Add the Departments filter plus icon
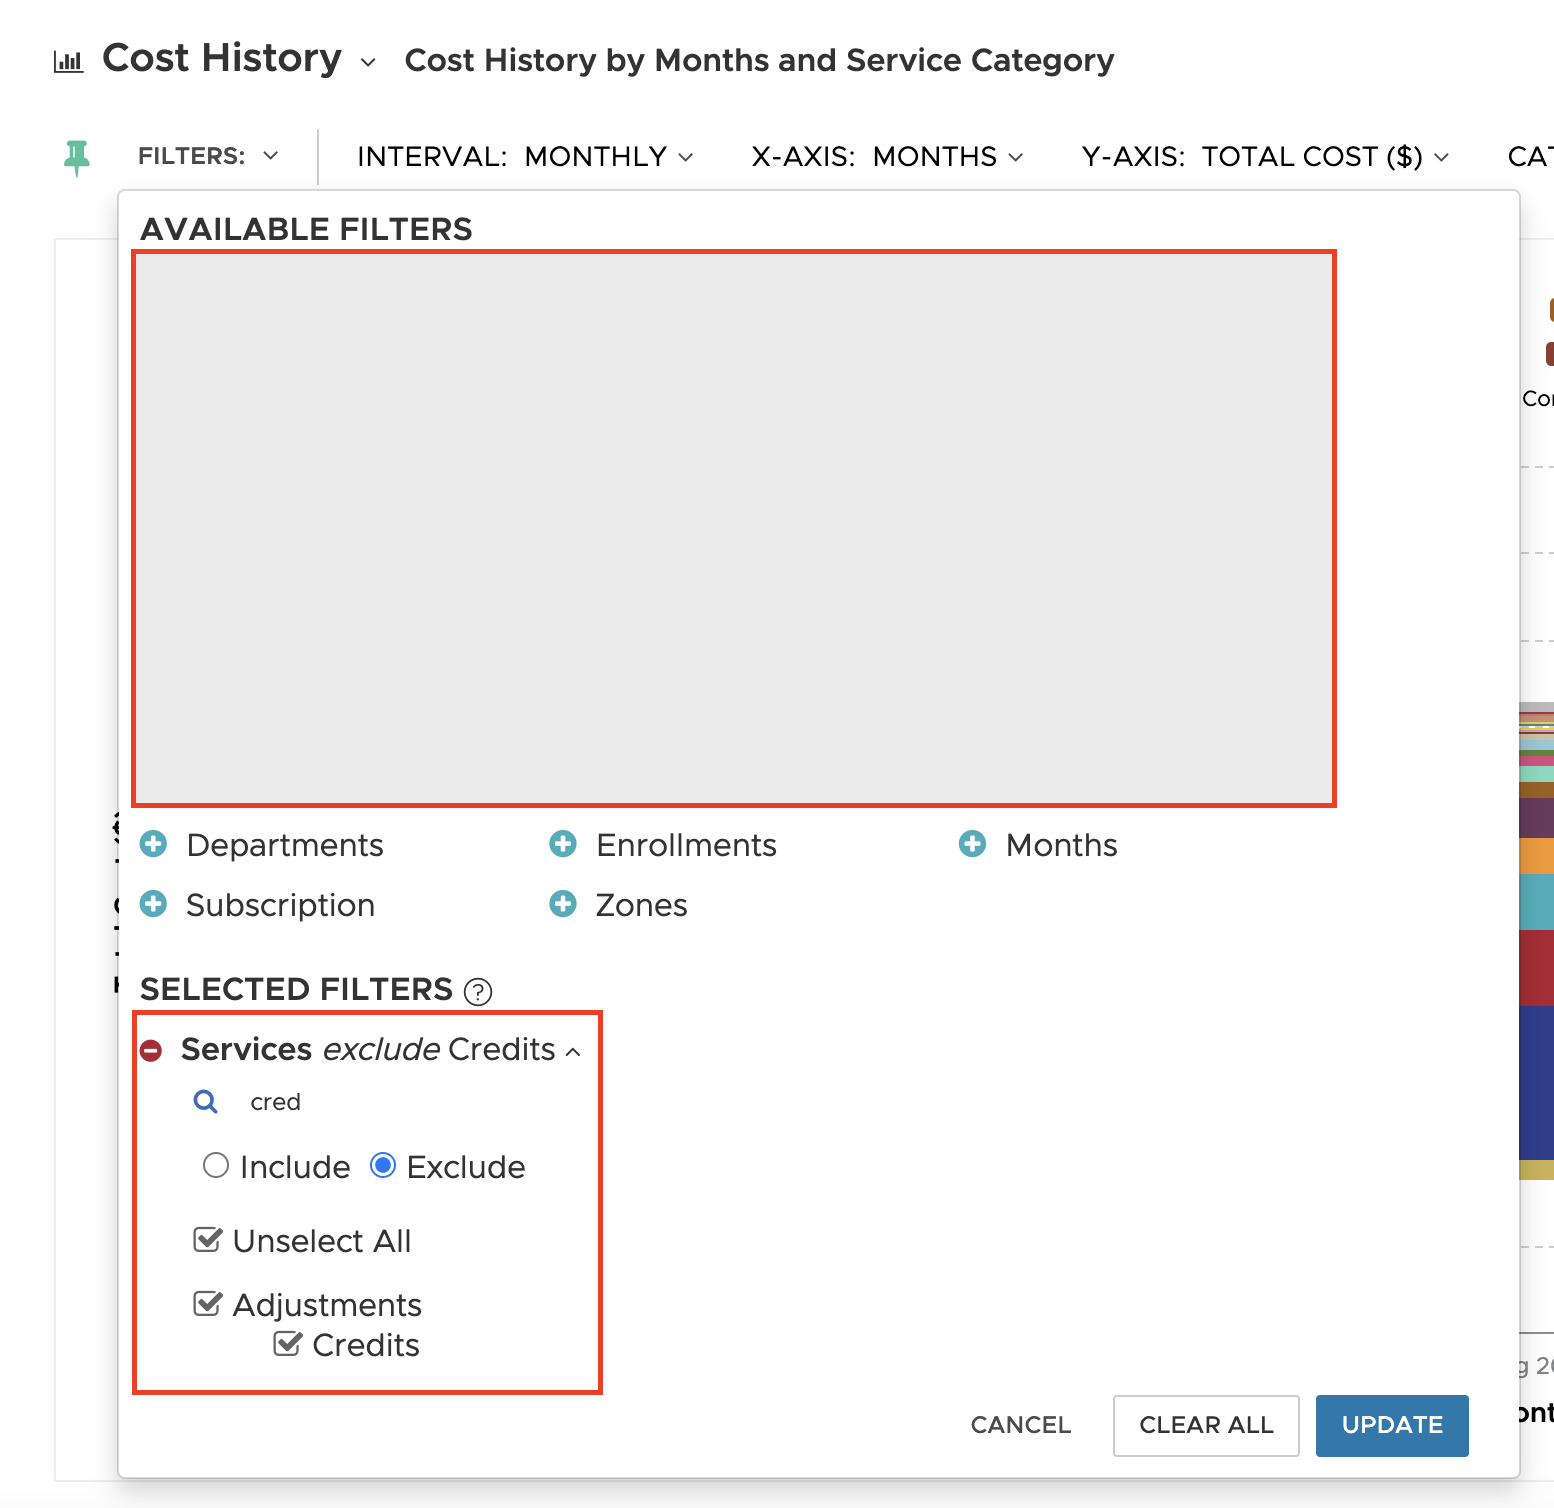 (154, 845)
